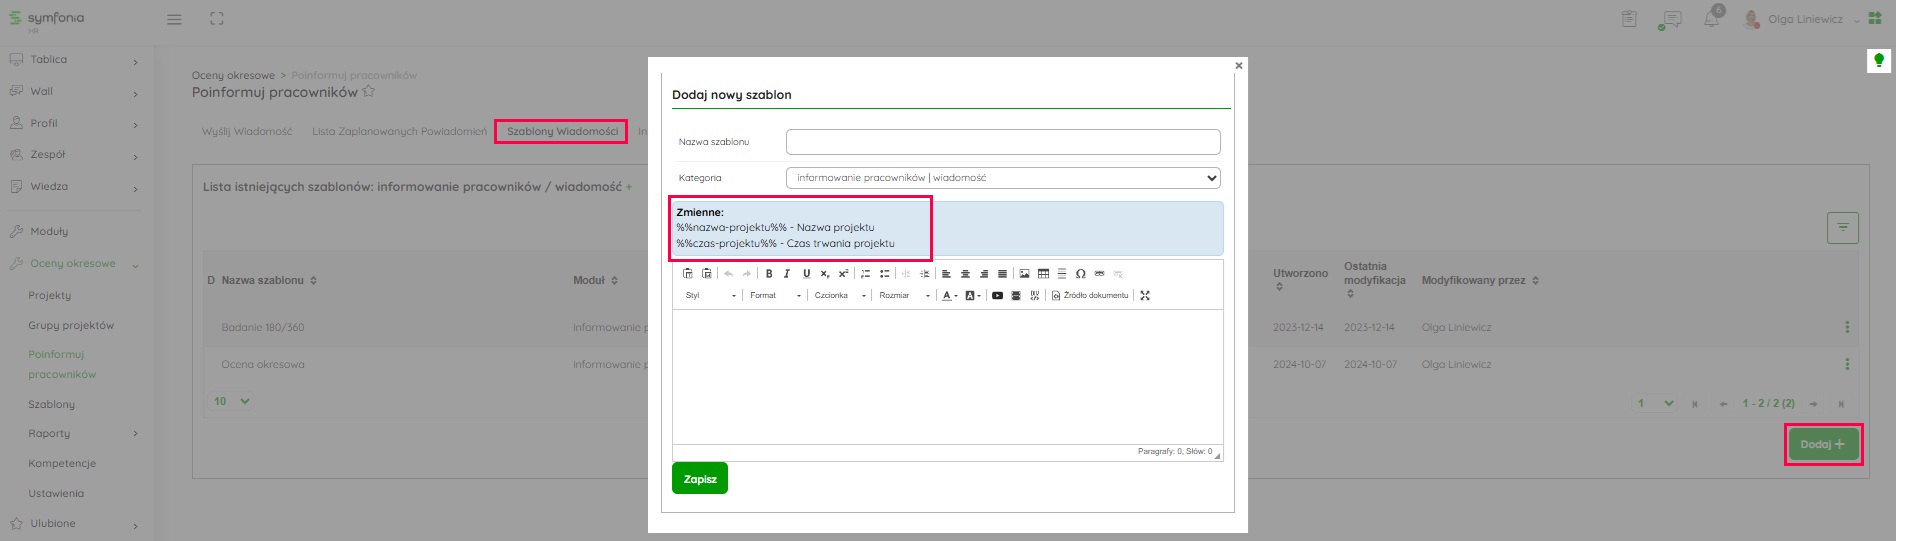Embed a video using the YouTube icon
Screen dimensions: 1906x541
coord(997,295)
